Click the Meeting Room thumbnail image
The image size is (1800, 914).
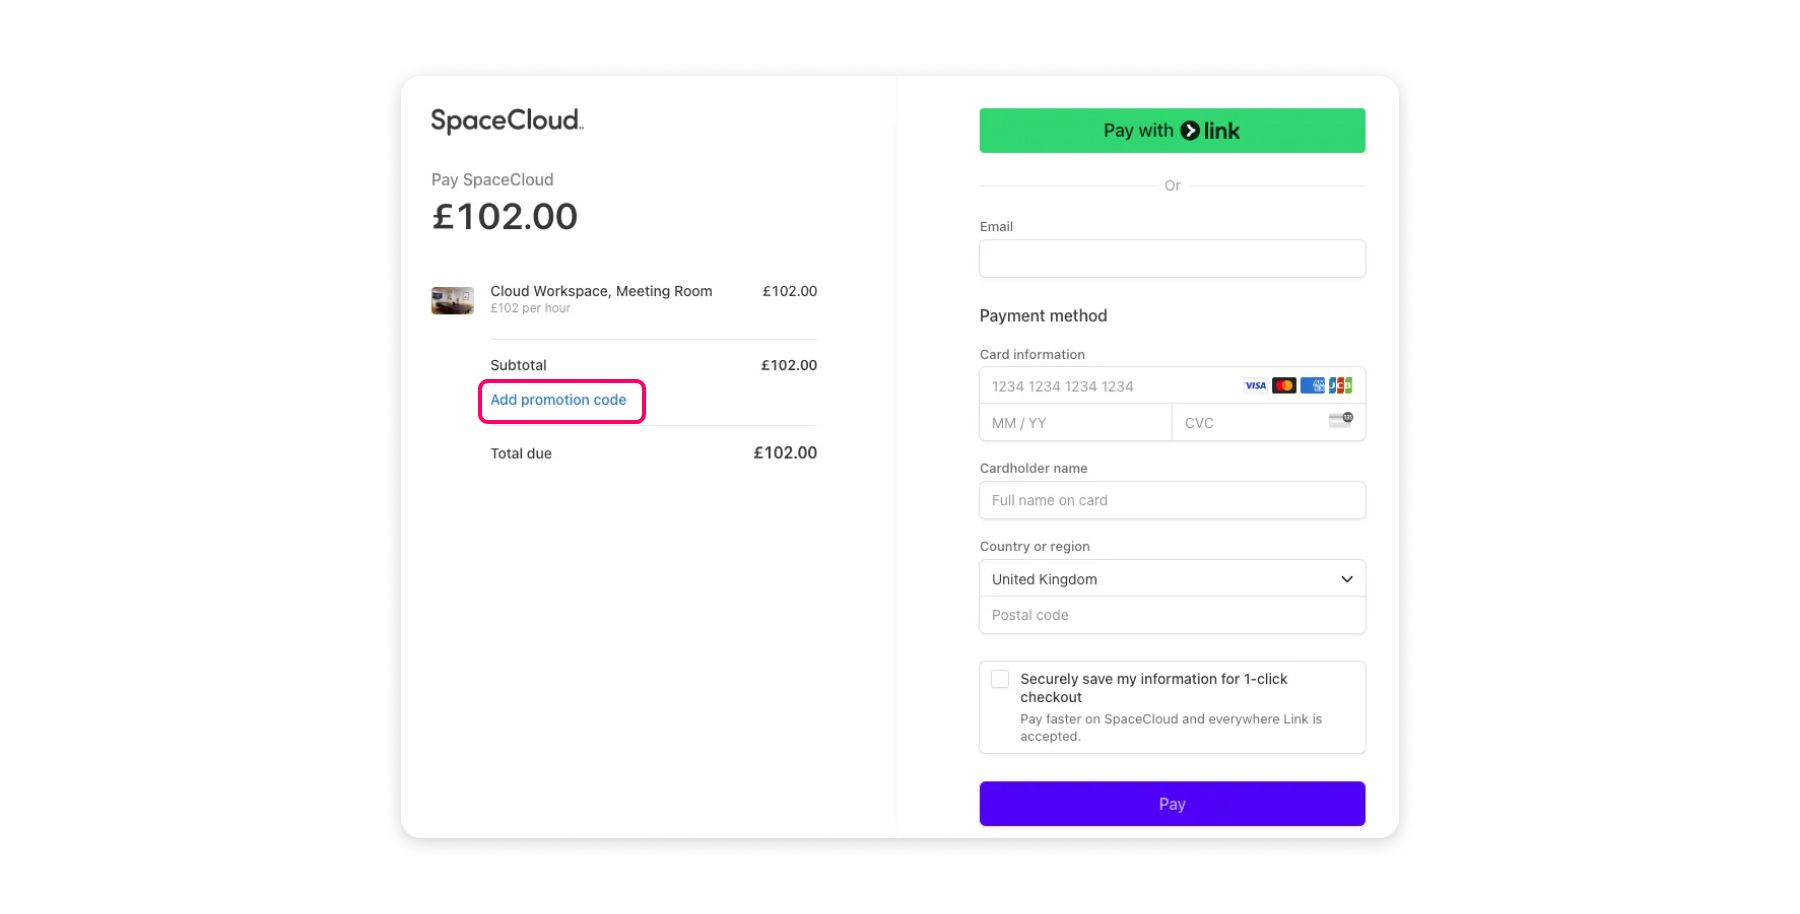pos(452,300)
